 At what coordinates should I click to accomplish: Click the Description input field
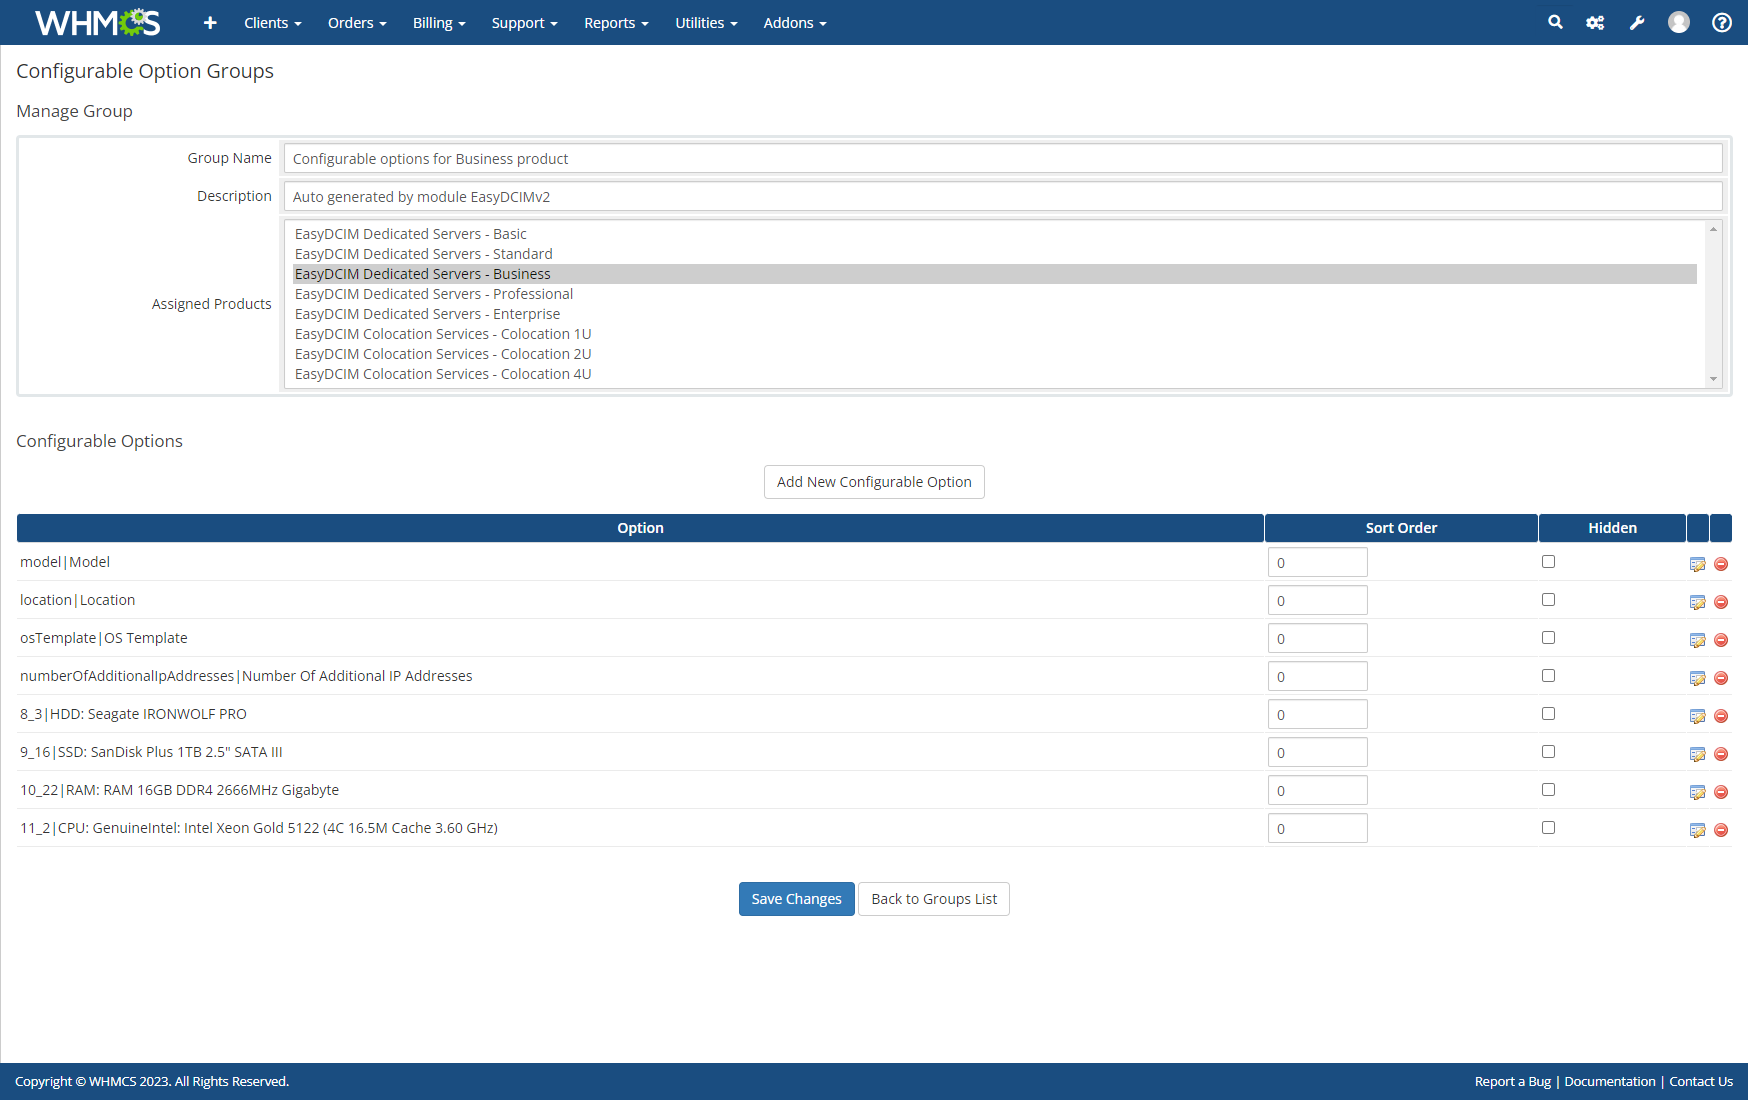pyautogui.click(x=1003, y=196)
